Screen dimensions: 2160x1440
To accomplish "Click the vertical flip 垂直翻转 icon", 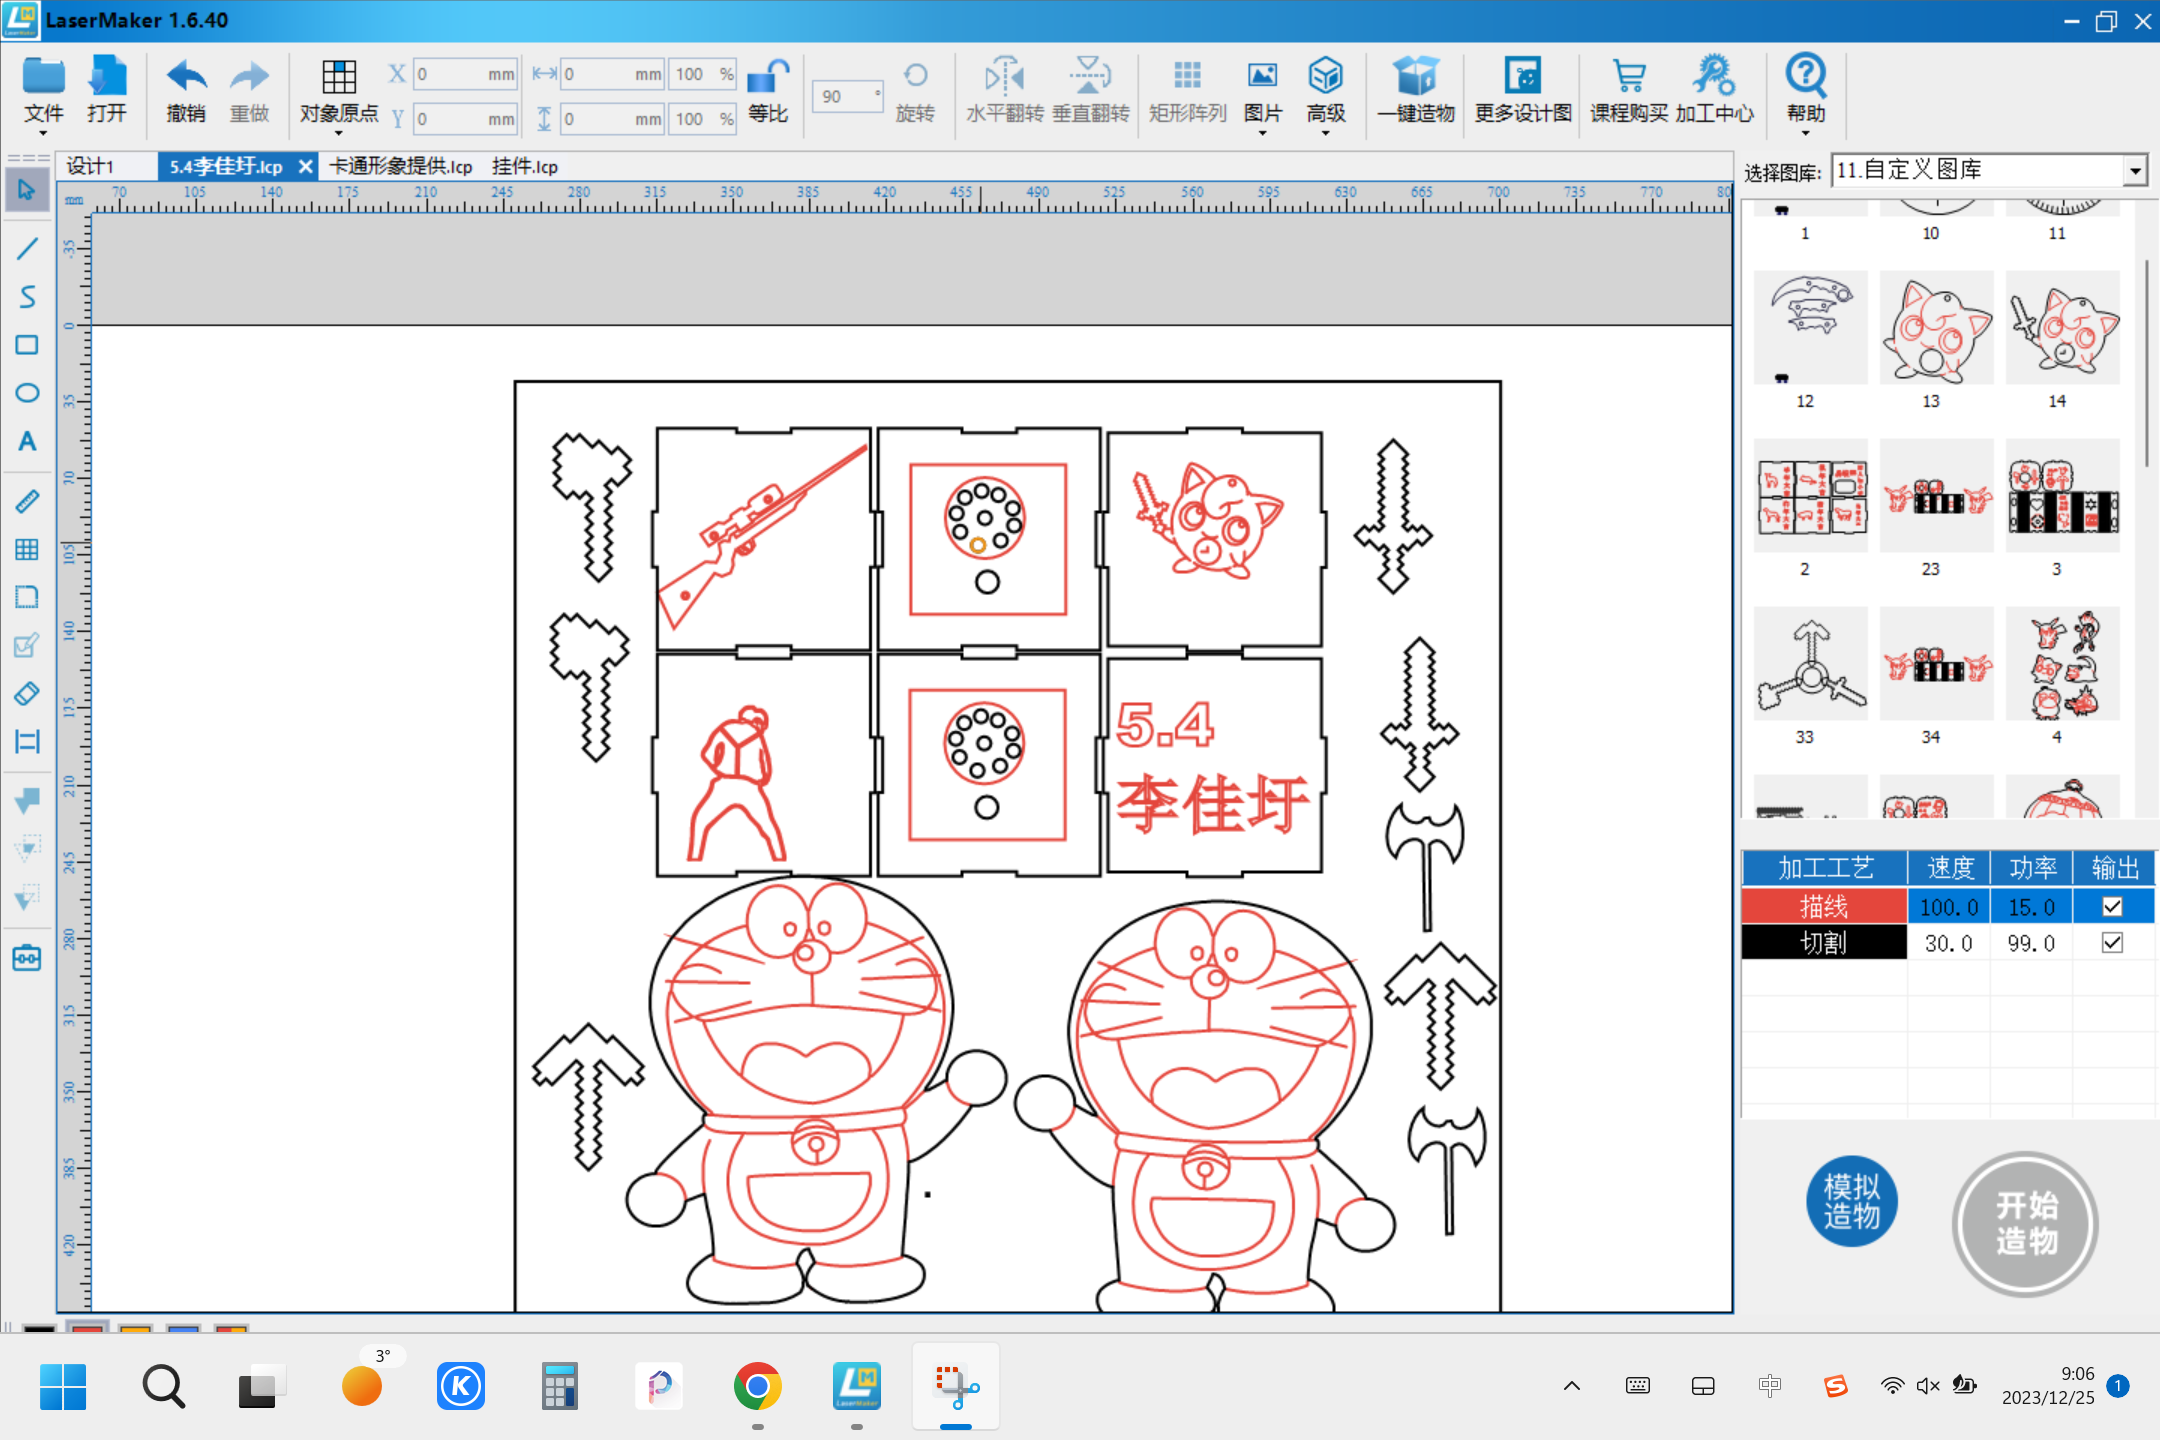I will pos(1090,76).
